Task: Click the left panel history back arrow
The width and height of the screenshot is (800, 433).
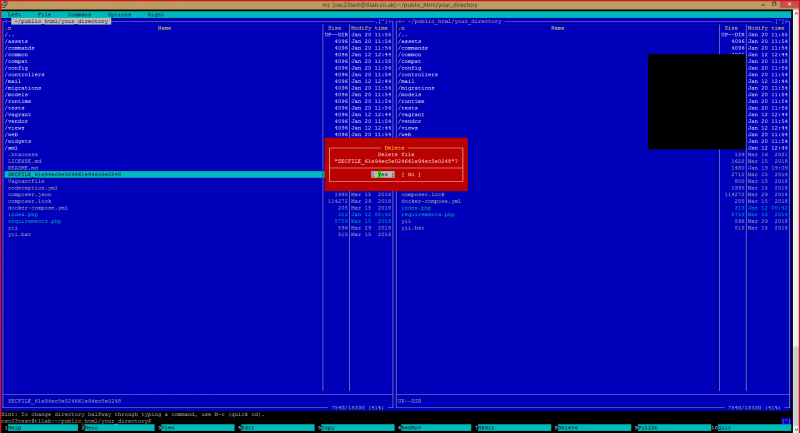Action: click(x=5, y=21)
